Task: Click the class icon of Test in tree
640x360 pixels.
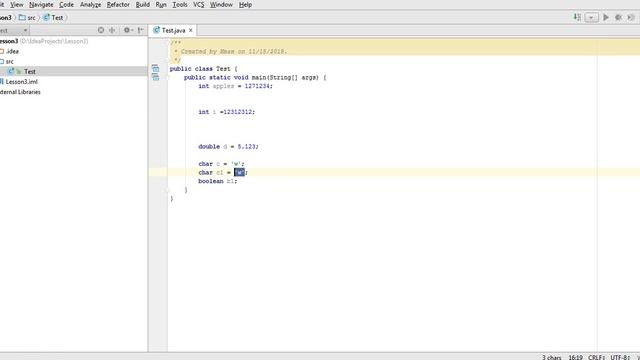Action: pos(11,71)
